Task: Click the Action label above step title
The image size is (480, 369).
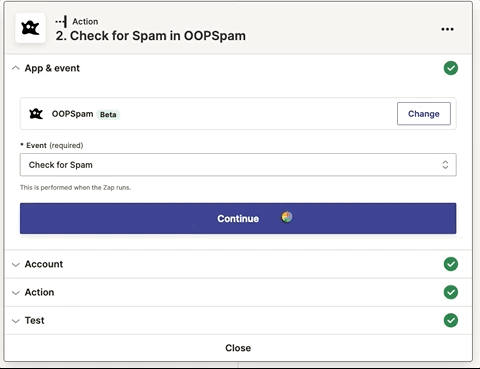Action: click(85, 22)
